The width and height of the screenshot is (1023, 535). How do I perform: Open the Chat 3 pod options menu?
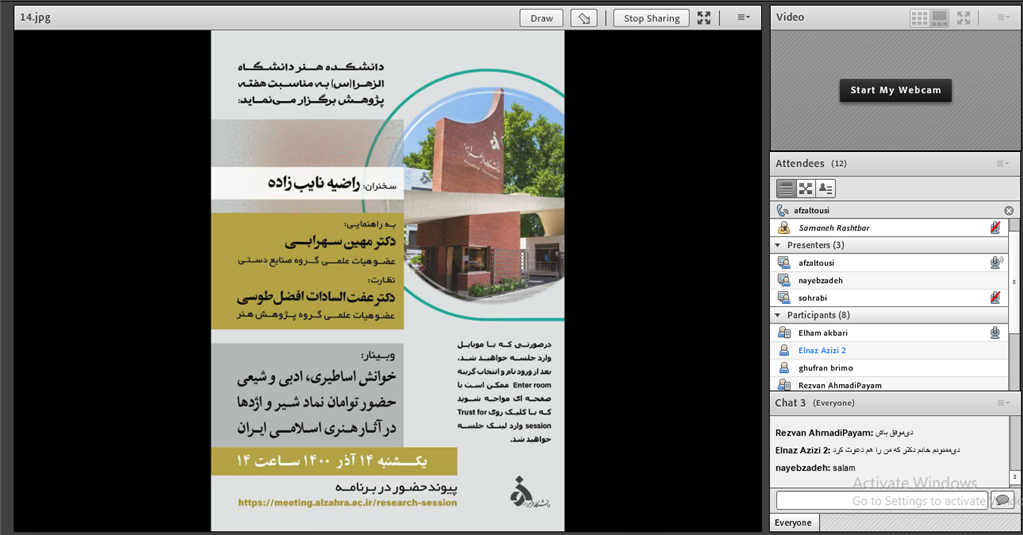(1003, 403)
